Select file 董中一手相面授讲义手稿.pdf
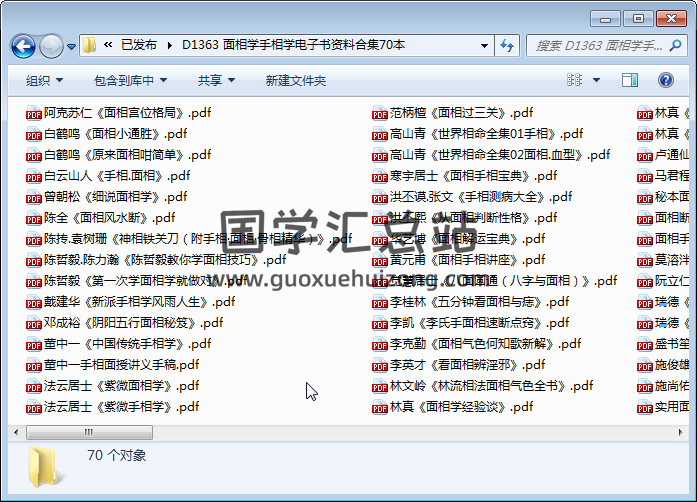The height and width of the screenshot is (502, 697). click(113, 365)
